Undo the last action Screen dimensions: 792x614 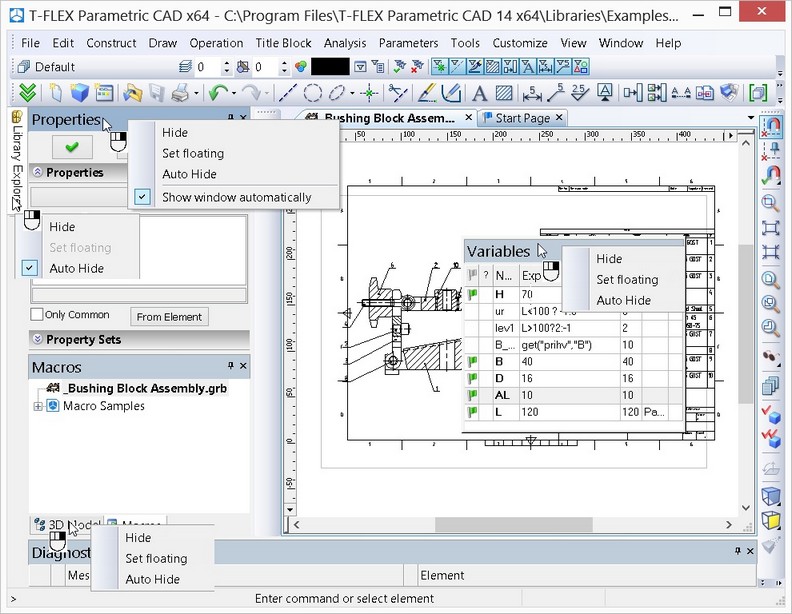(218, 92)
